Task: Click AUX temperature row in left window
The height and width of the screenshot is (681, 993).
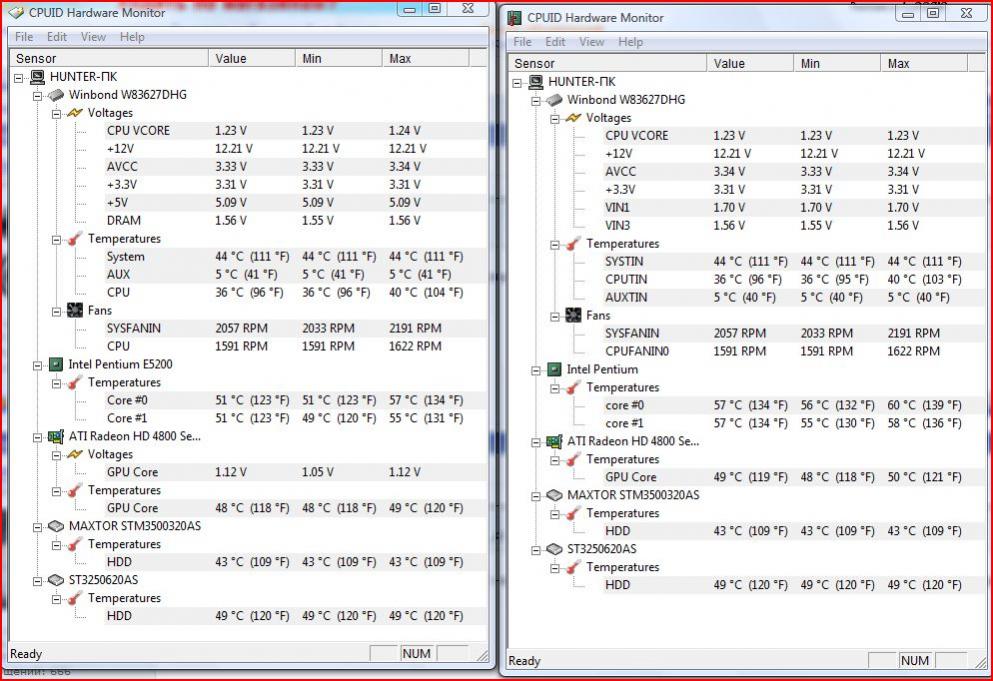Action: [296, 274]
